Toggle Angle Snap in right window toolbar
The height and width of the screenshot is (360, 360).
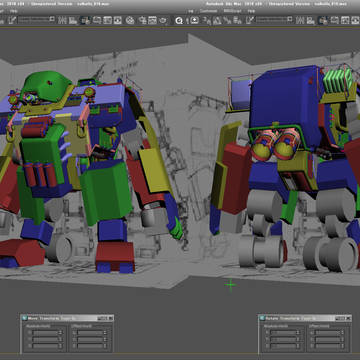tap(217, 20)
